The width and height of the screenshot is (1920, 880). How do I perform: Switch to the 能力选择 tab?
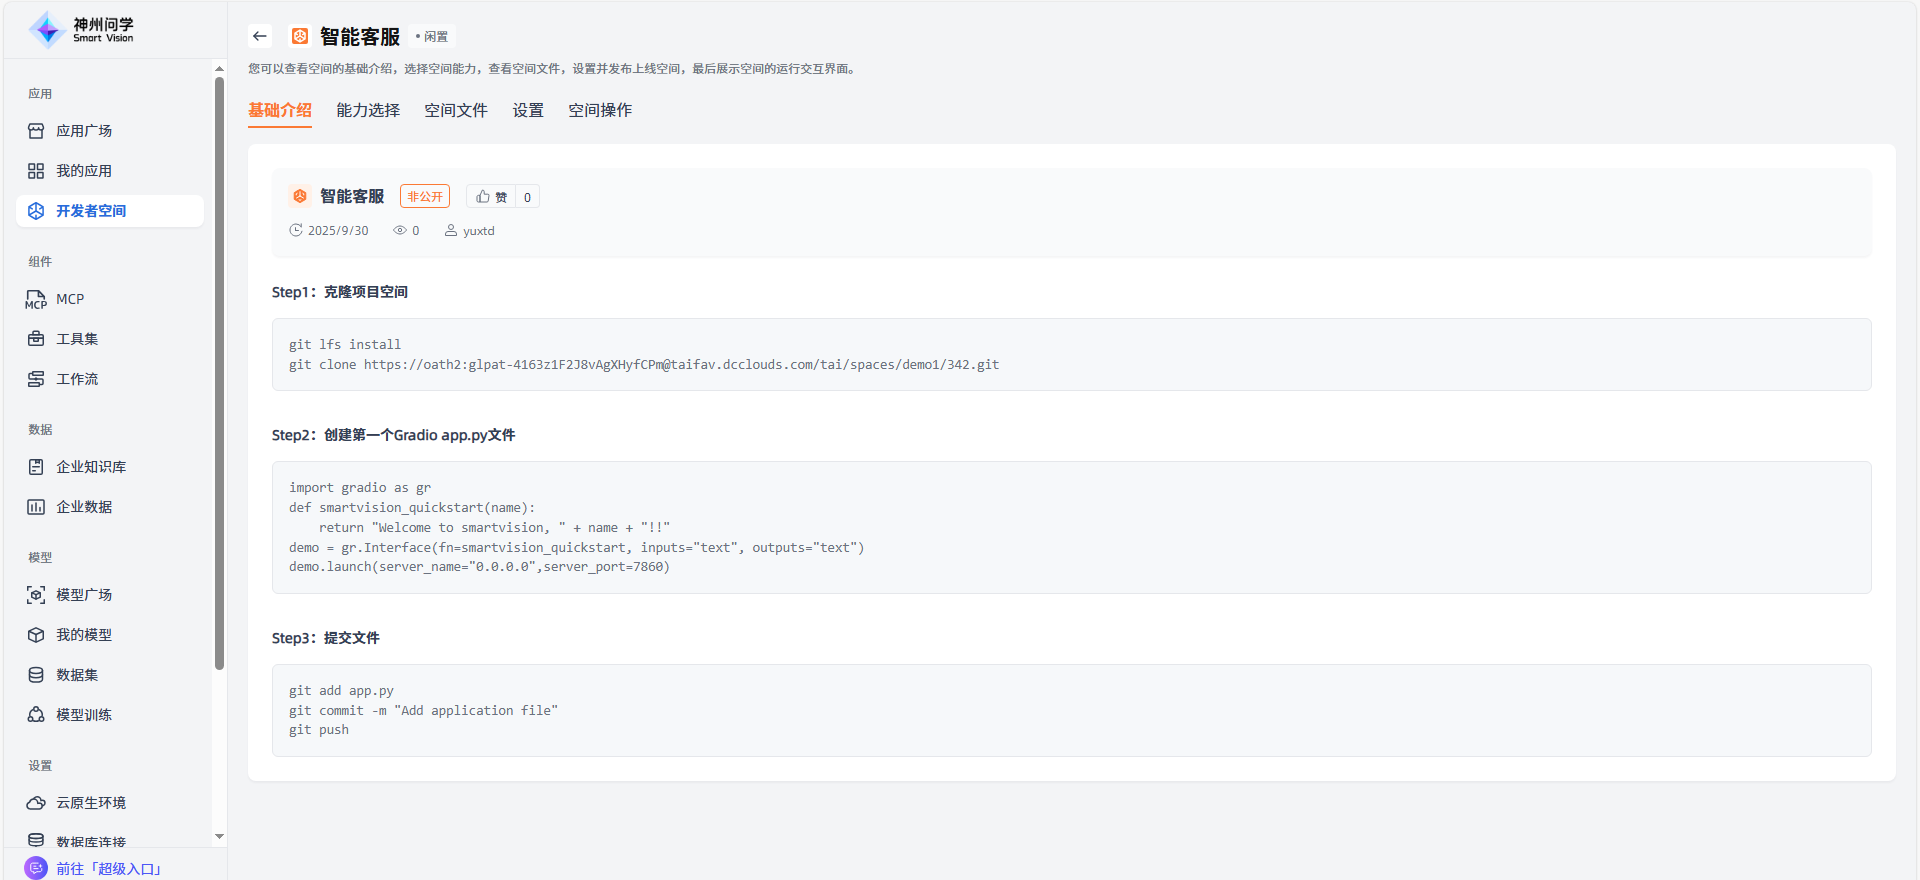pyautogui.click(x=368, y=110)
